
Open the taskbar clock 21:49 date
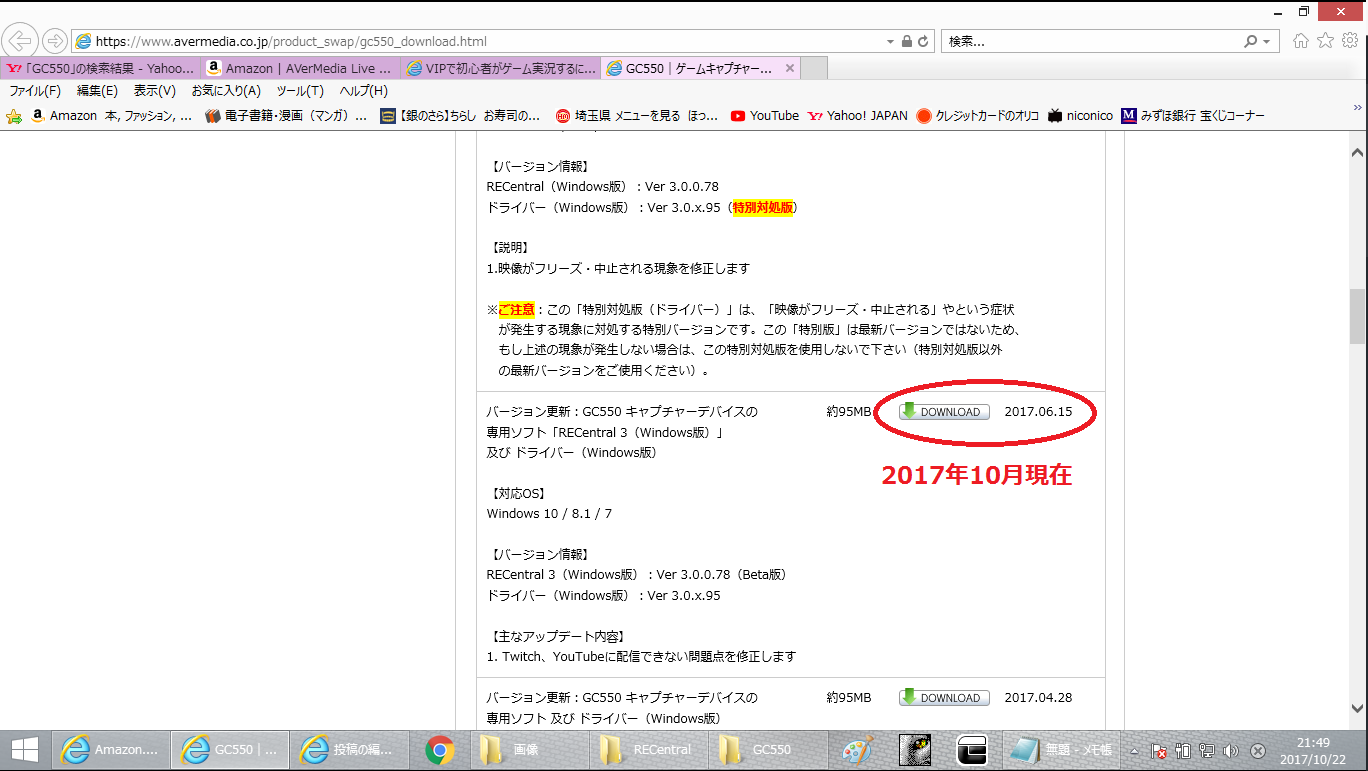(x=1313, y=750)
